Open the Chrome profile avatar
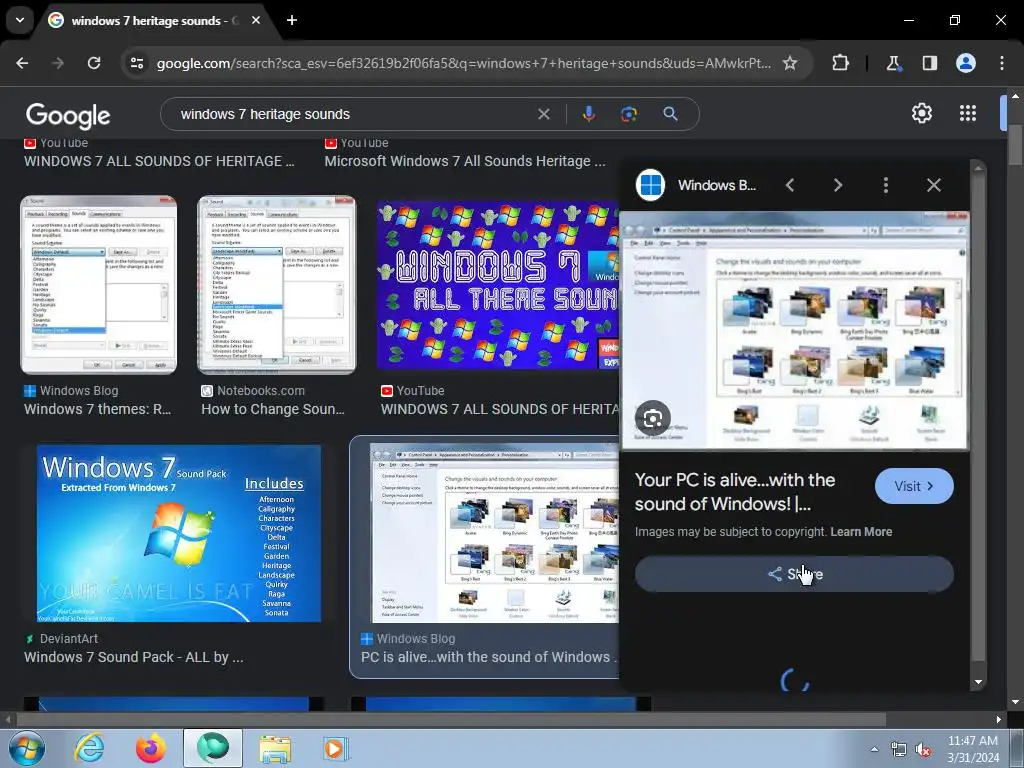This screenshot has width=1024, height=768. 966,63
